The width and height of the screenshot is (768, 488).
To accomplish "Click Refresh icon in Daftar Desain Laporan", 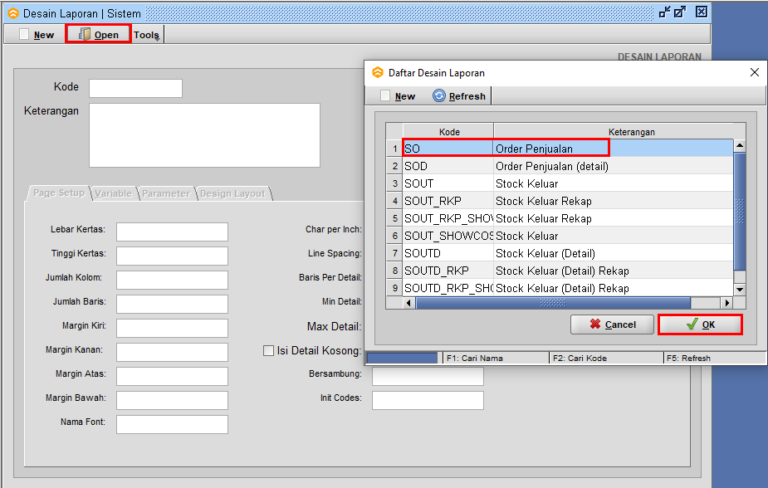I will click(439, 96).
